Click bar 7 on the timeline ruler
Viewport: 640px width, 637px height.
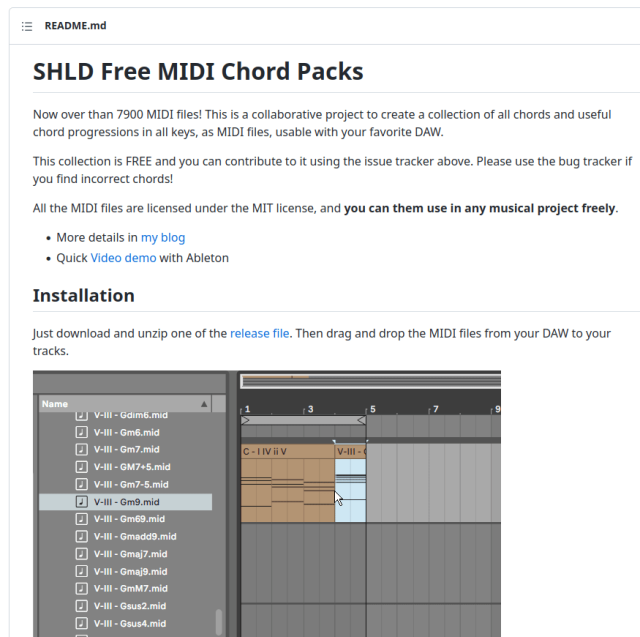point(433,409)
